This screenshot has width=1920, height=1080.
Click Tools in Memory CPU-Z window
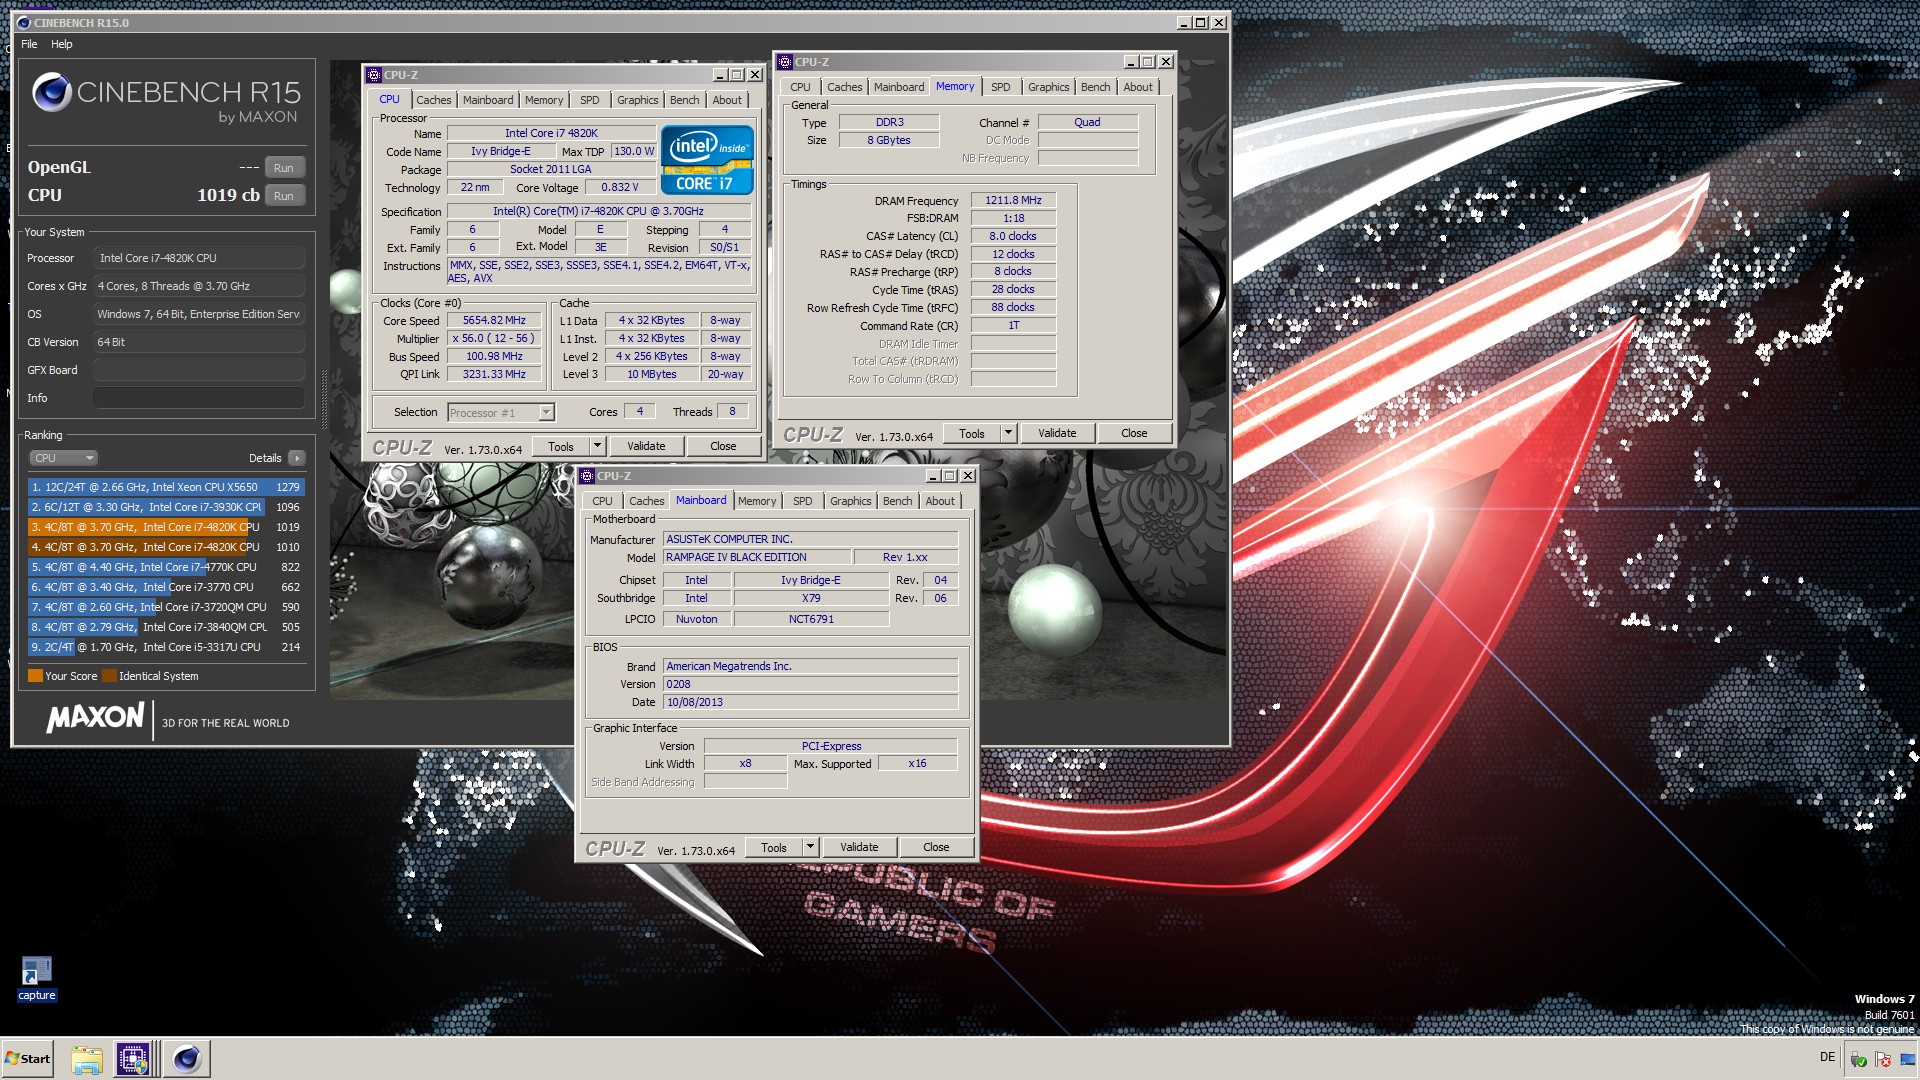click(x=972, y=434)
